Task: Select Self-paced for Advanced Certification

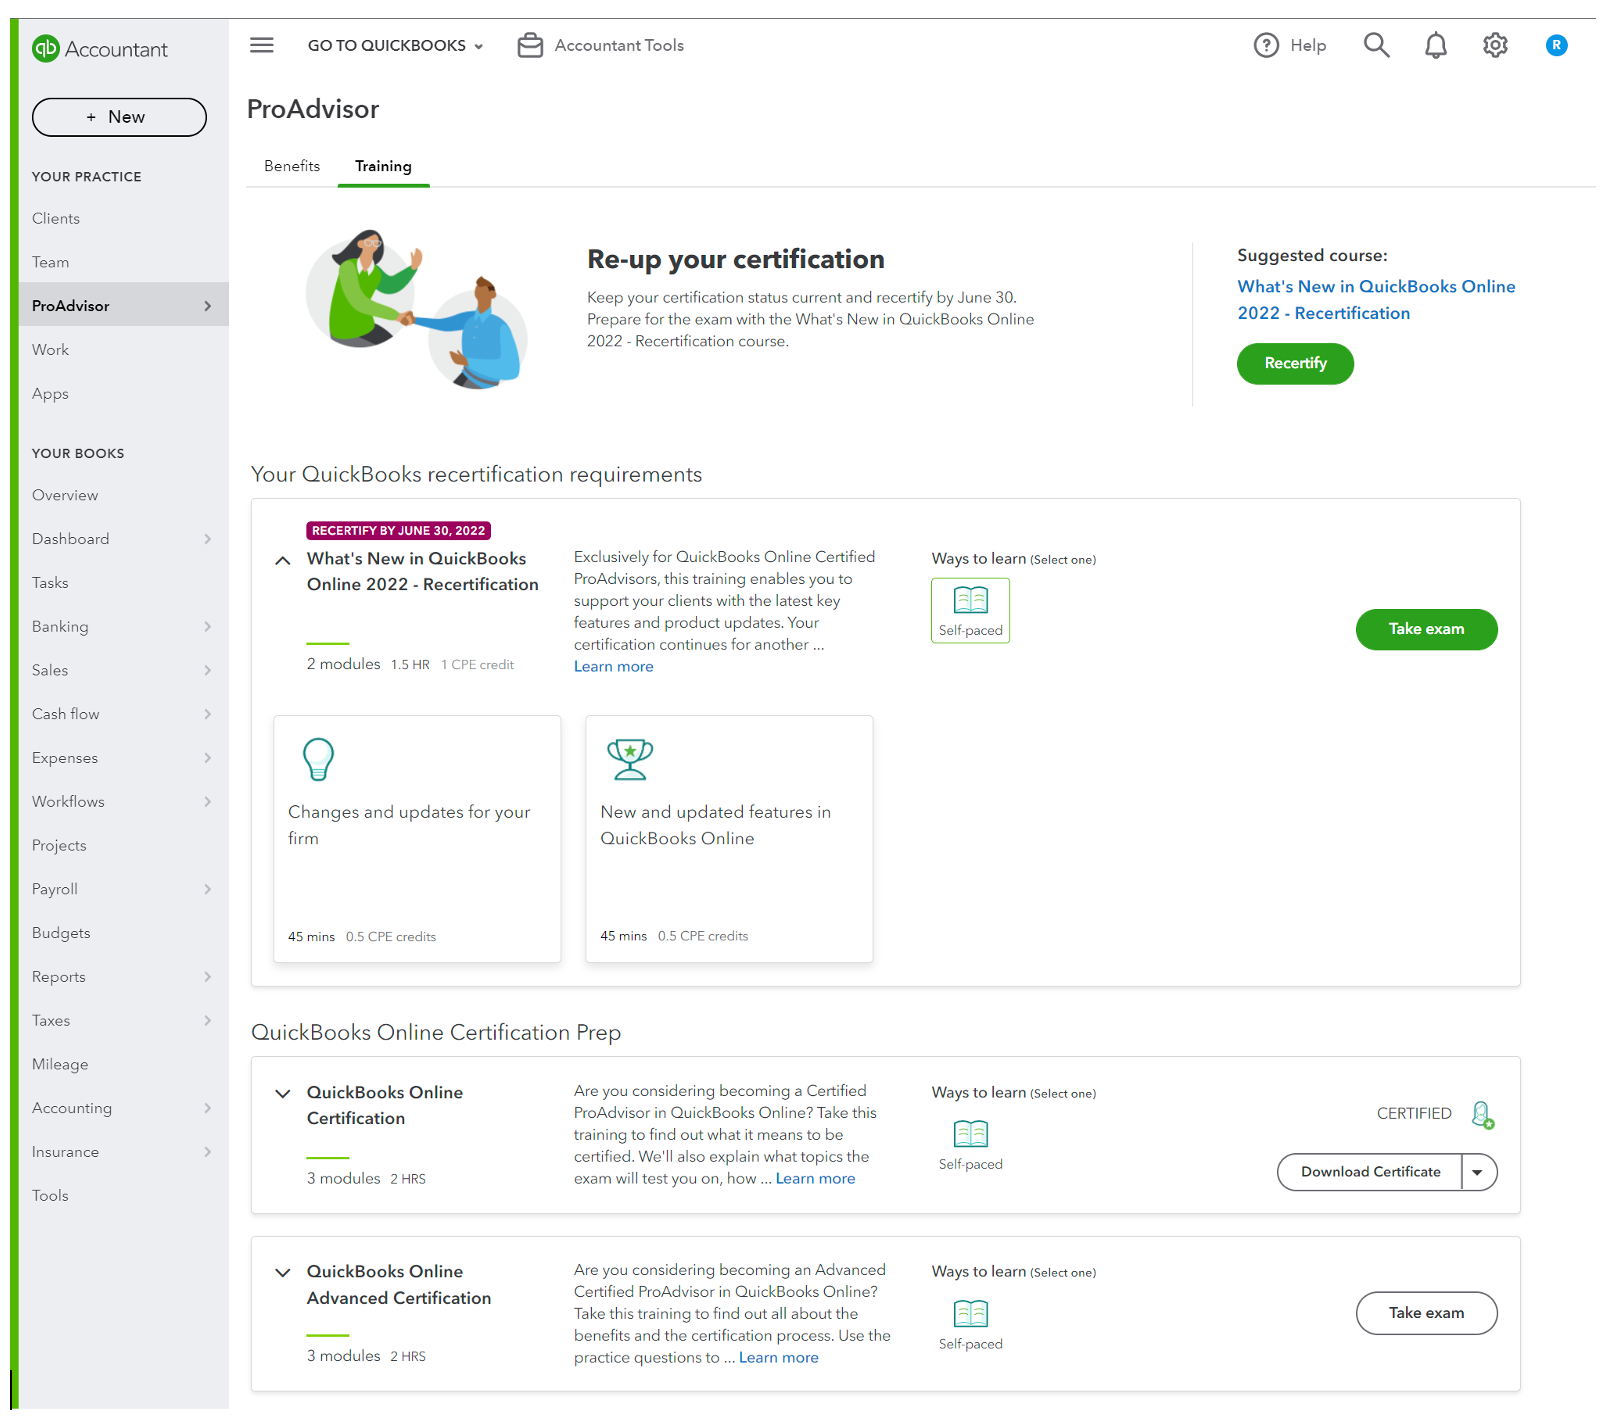Action: (x=970, y=1323)
